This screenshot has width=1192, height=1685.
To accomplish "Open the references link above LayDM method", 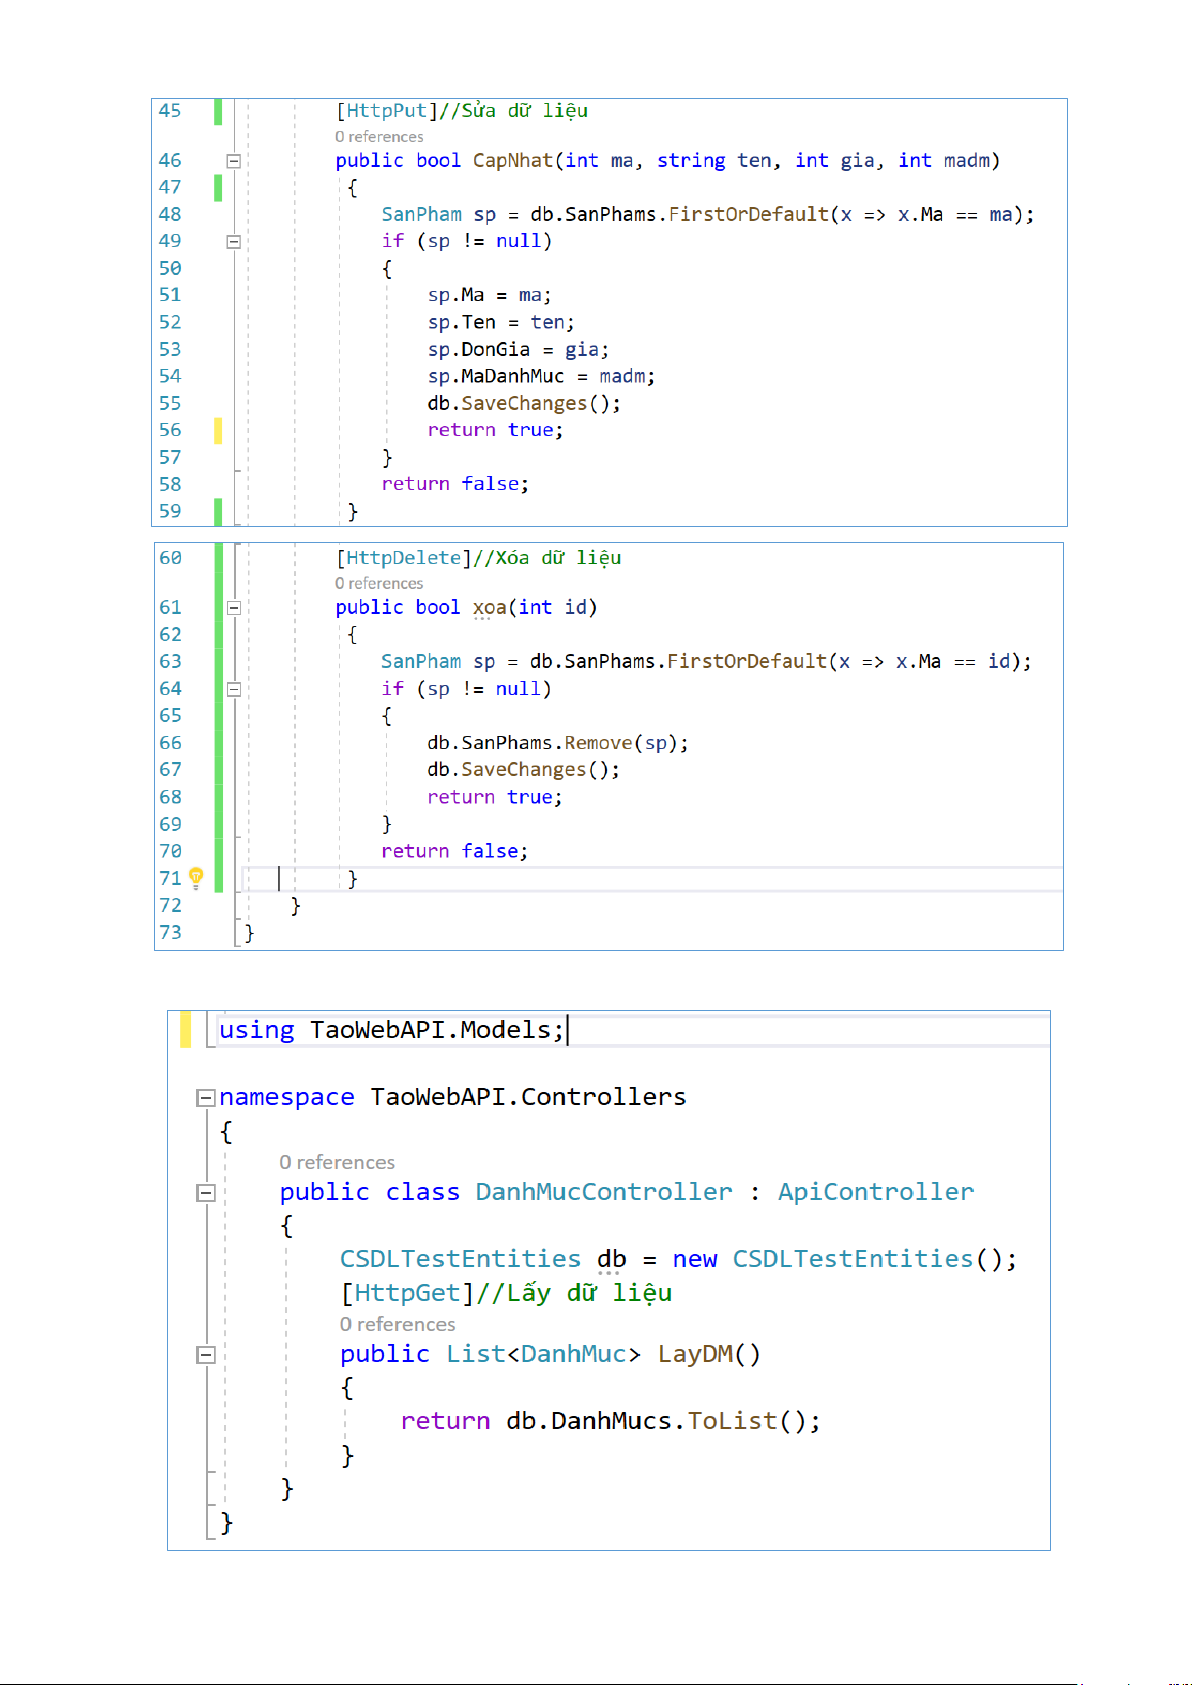I will [x=397, y=1324].
